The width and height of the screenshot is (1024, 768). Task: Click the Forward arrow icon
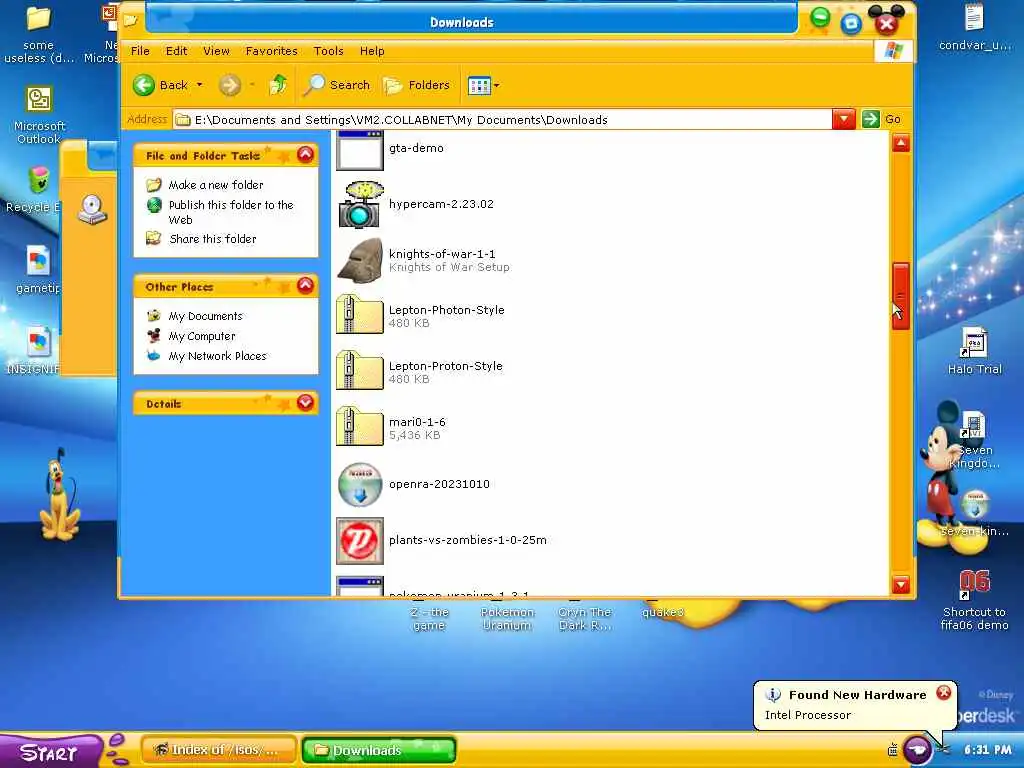[229, 85]
